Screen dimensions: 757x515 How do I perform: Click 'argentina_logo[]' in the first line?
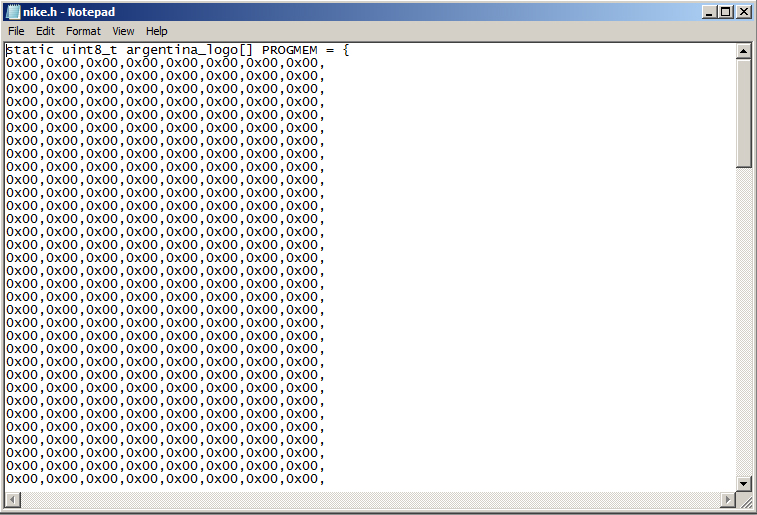(189, 50)
